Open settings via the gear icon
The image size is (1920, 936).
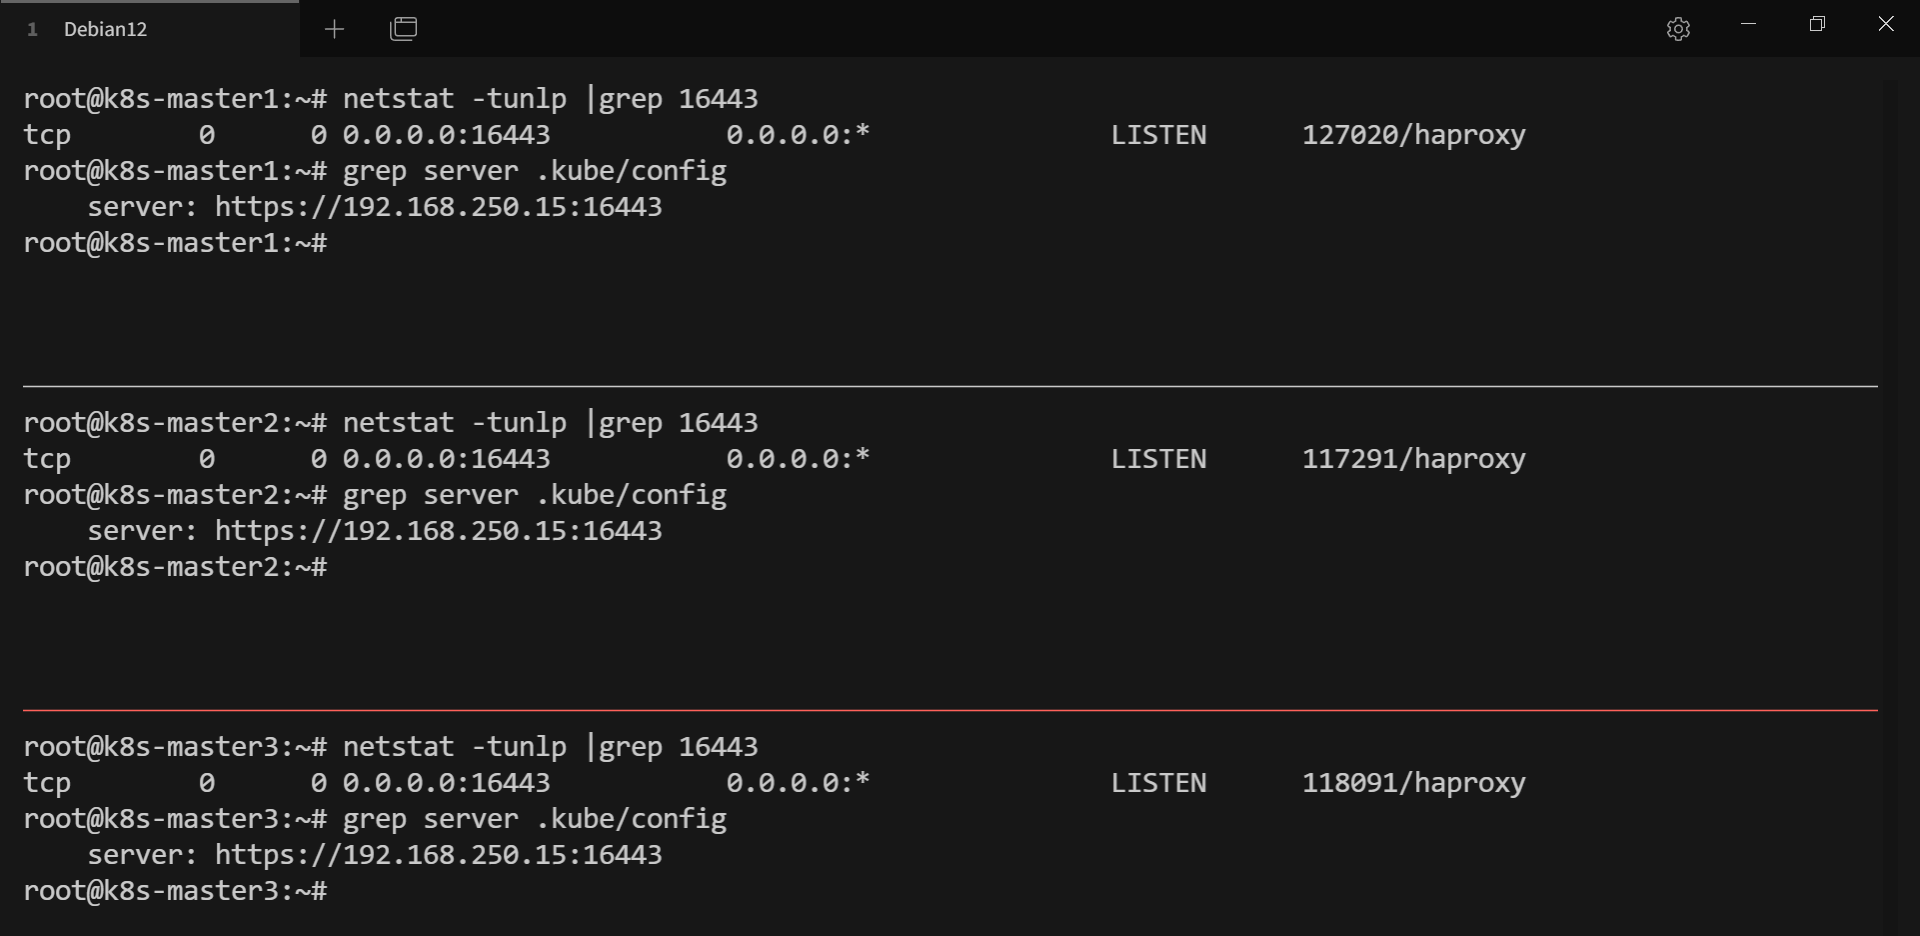(1678, 29)
